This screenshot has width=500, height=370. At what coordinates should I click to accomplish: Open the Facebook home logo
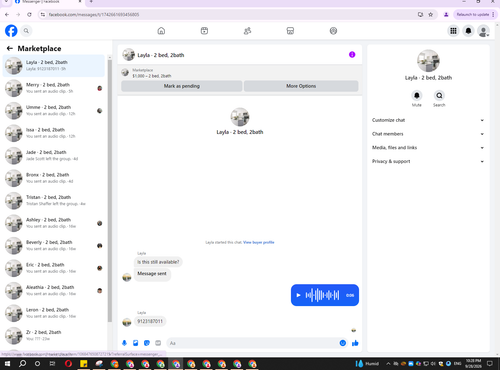pos(11,31)
